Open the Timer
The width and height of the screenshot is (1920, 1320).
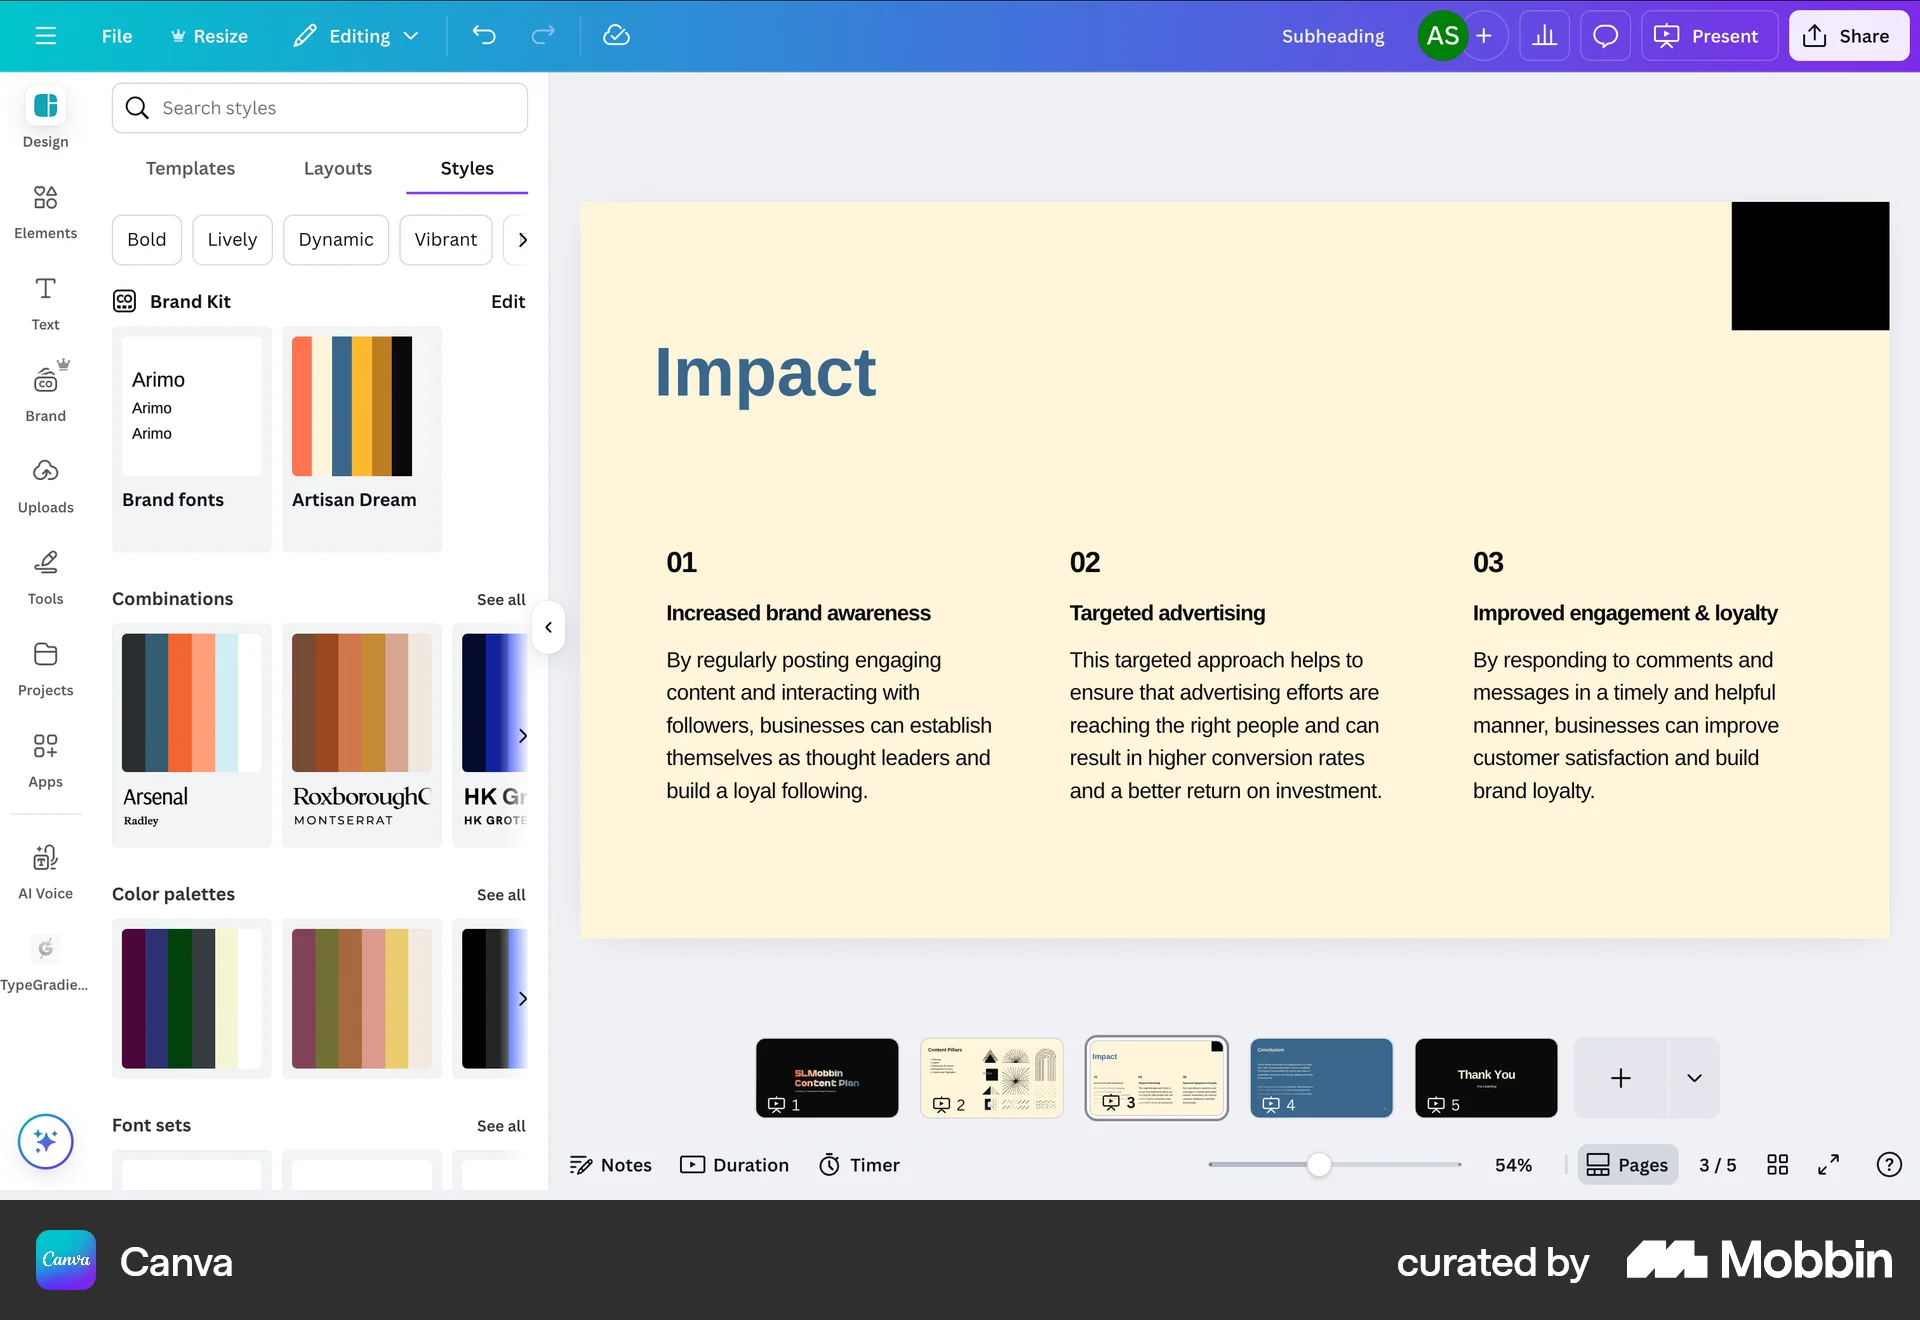click(860, 1165)
